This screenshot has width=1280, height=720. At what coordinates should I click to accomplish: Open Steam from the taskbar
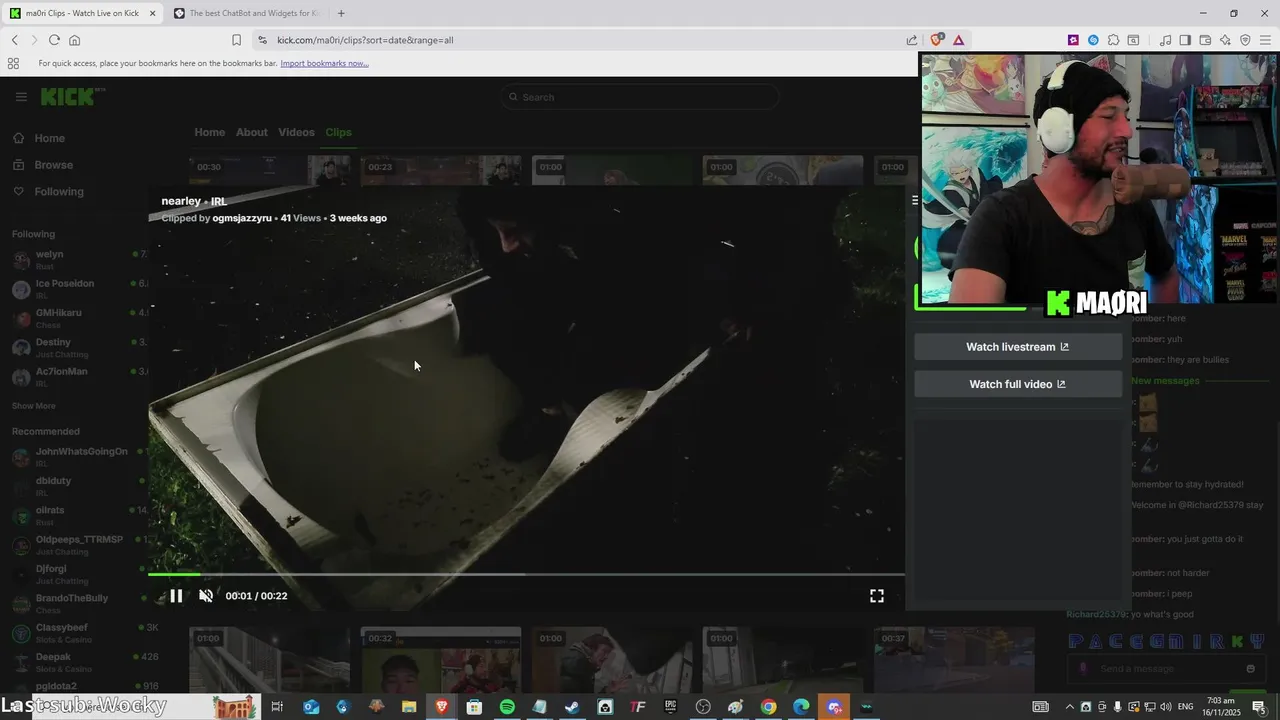(x=572, y=707)
